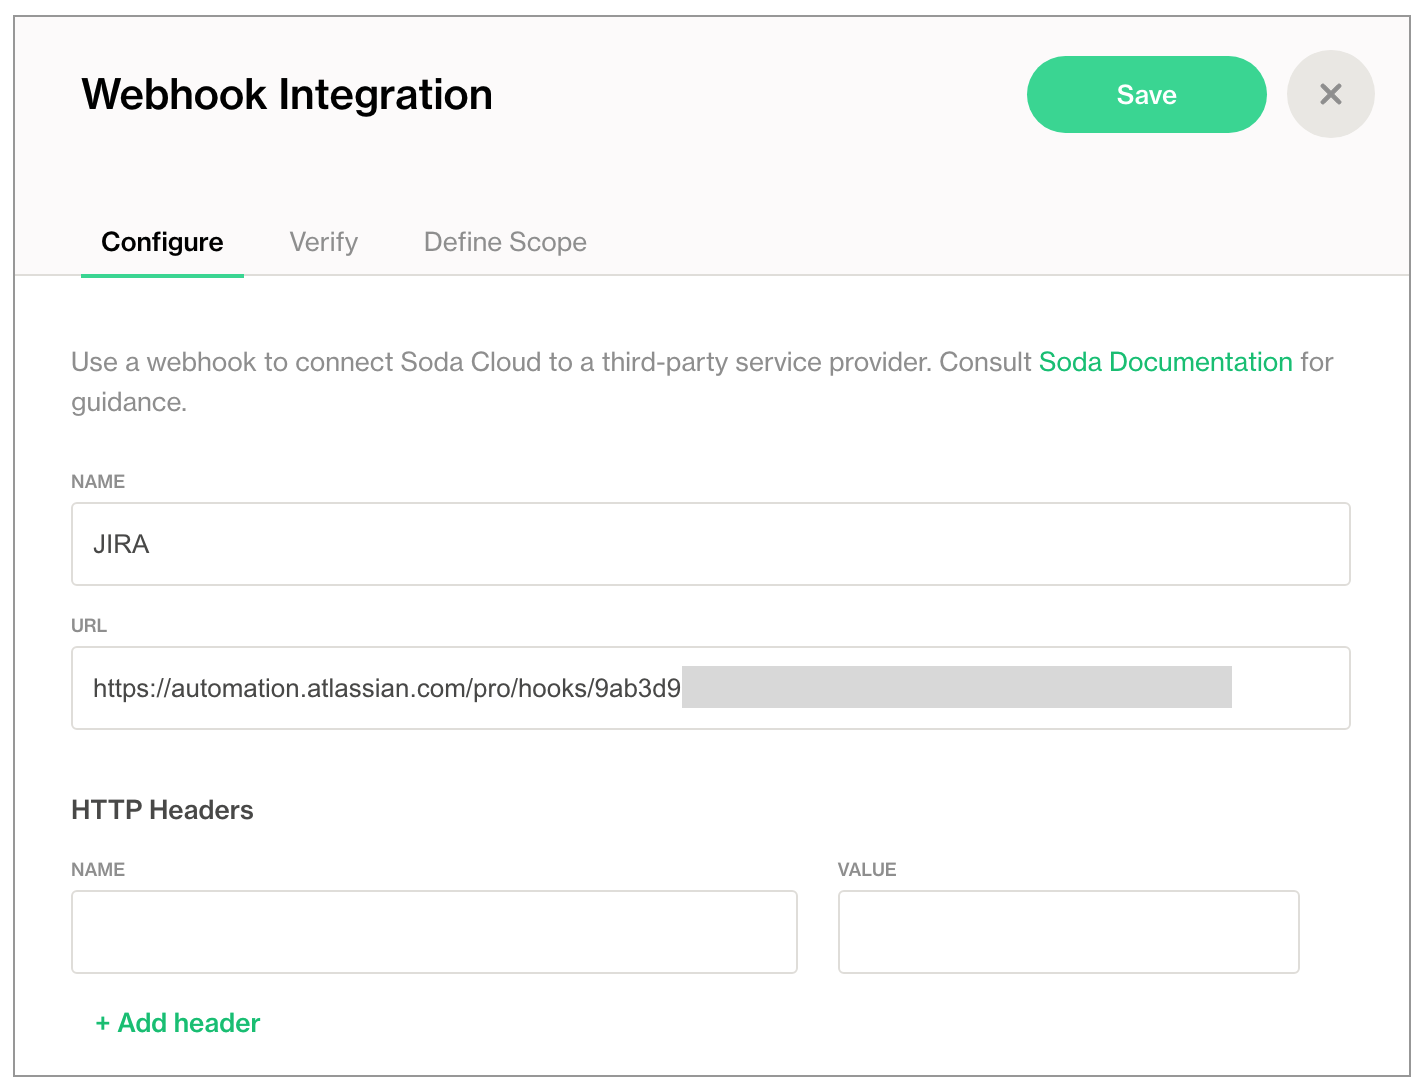Click the HTTP header Value input
The image size is (1428, 1090).
[x=1068, y=932]
